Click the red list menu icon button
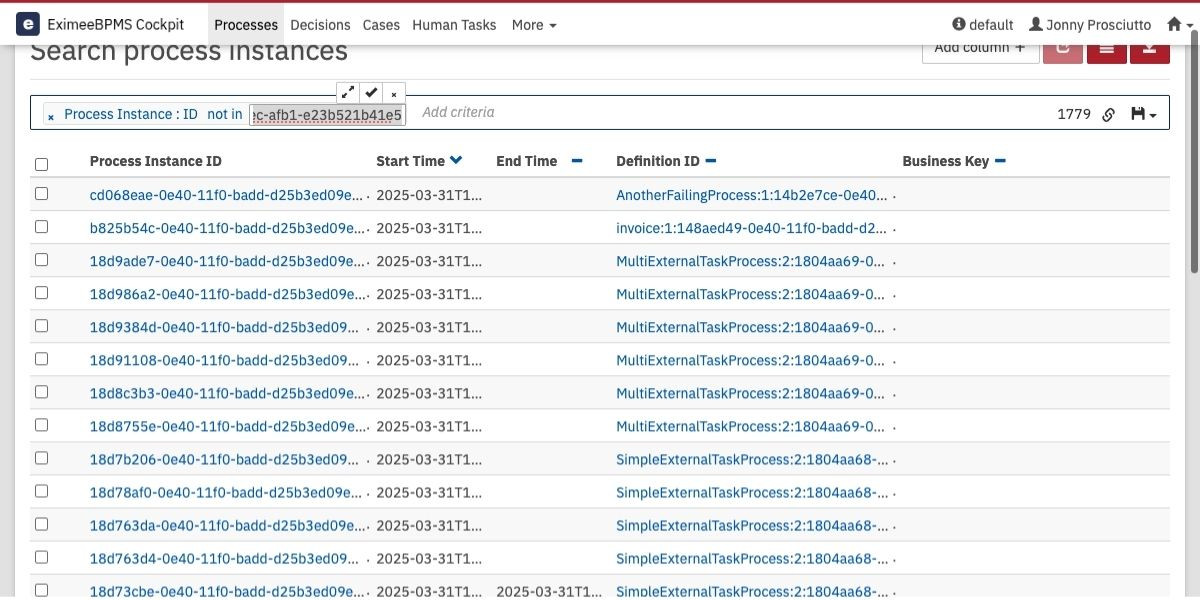 [1106, 48]
